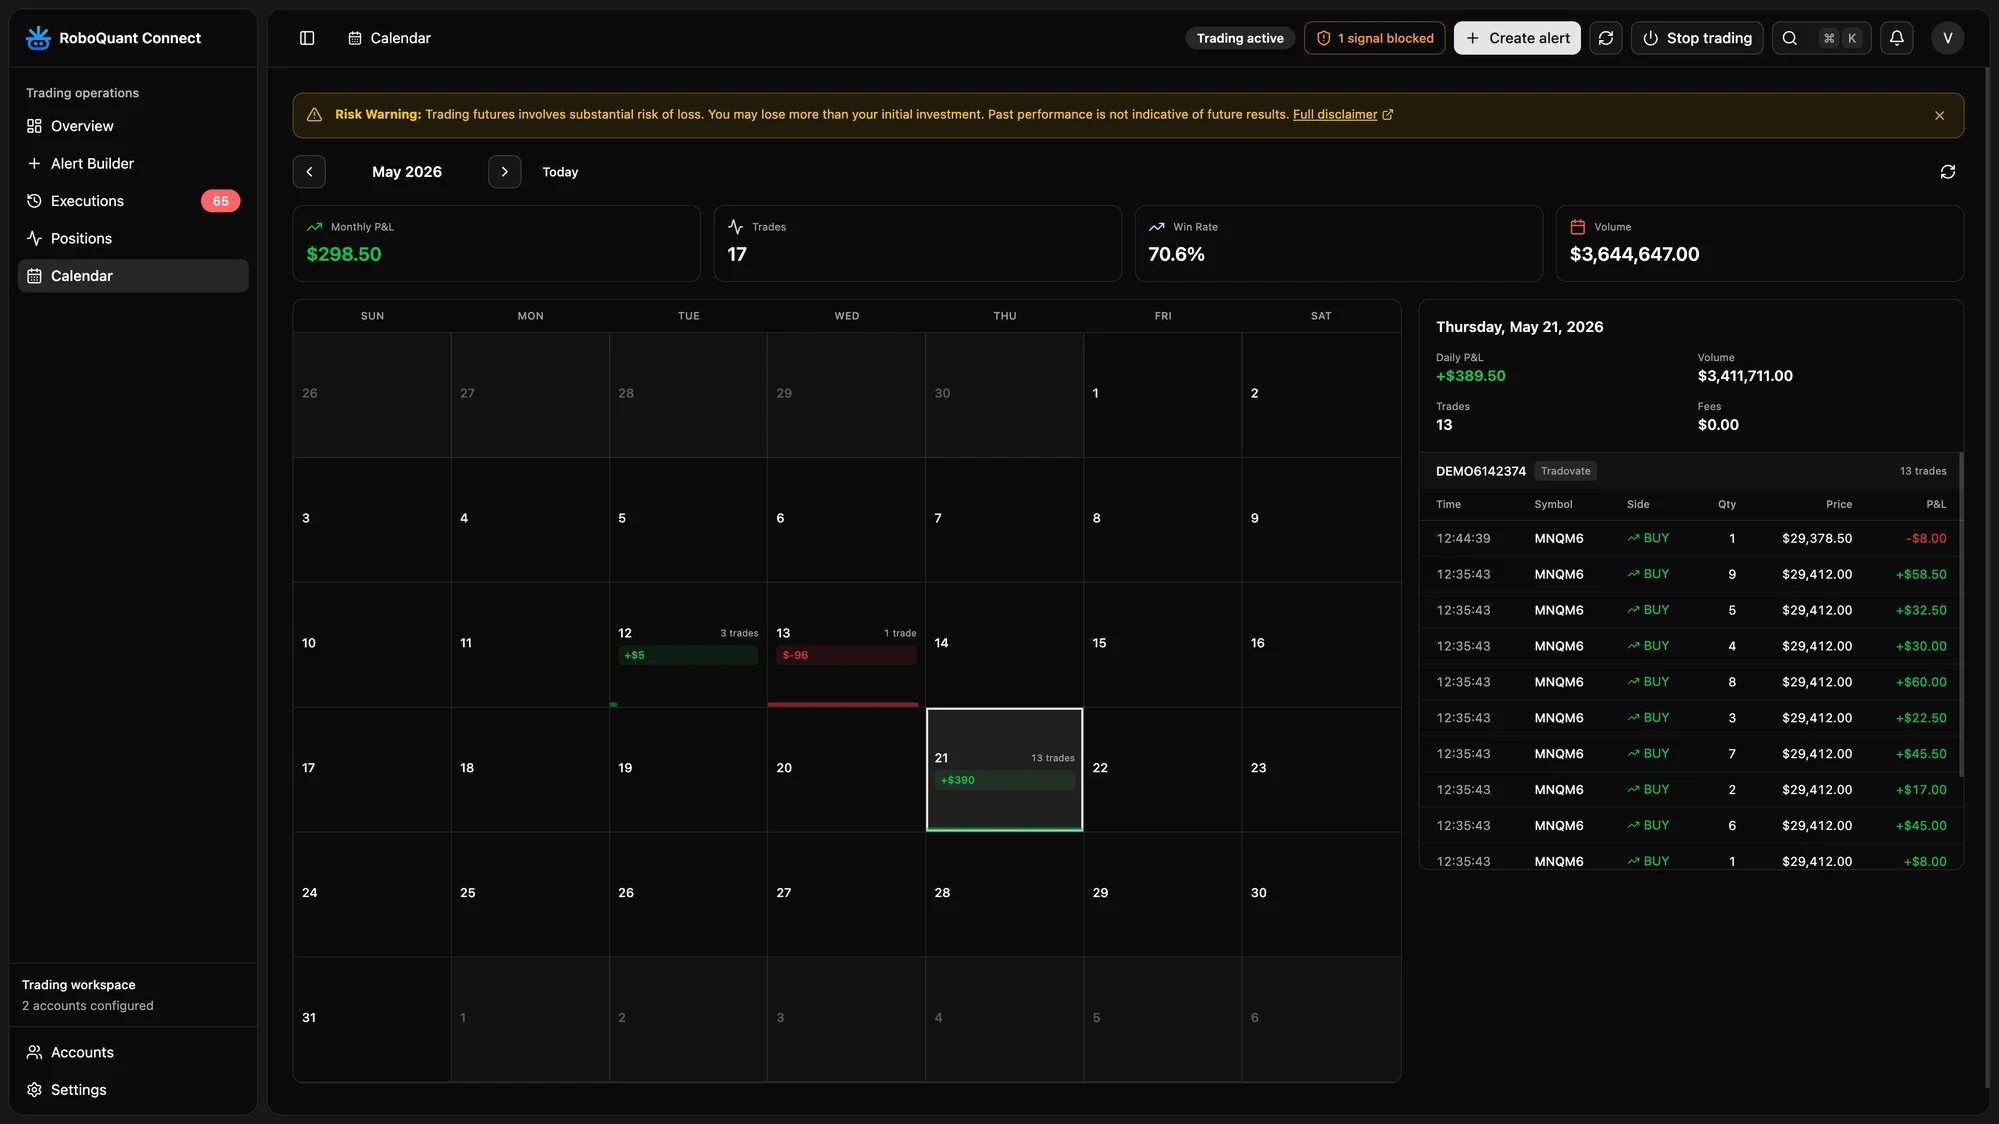Viewport: 1999px width, 1124px height.
Task: Click the risk warning triangle icon
Action: [x=314, y=115]
